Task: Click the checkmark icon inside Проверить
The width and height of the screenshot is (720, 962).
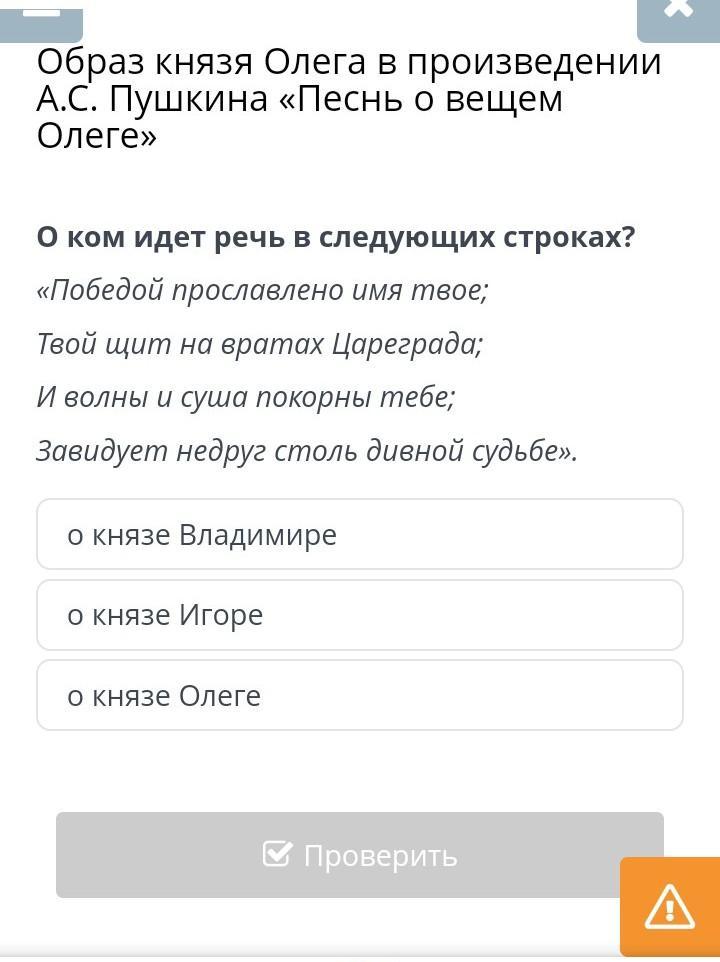Action: tap(277, 854)
